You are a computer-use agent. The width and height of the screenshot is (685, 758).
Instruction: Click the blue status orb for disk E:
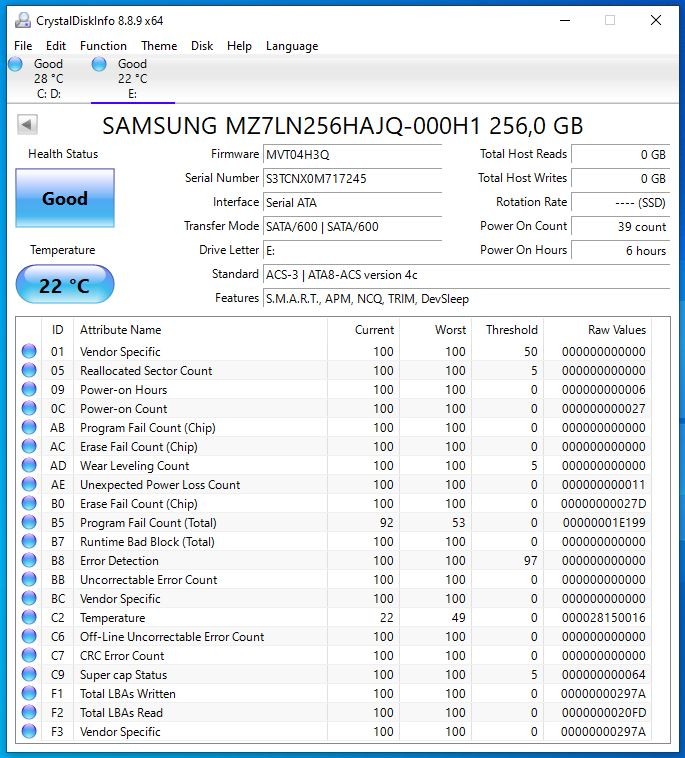99,64
